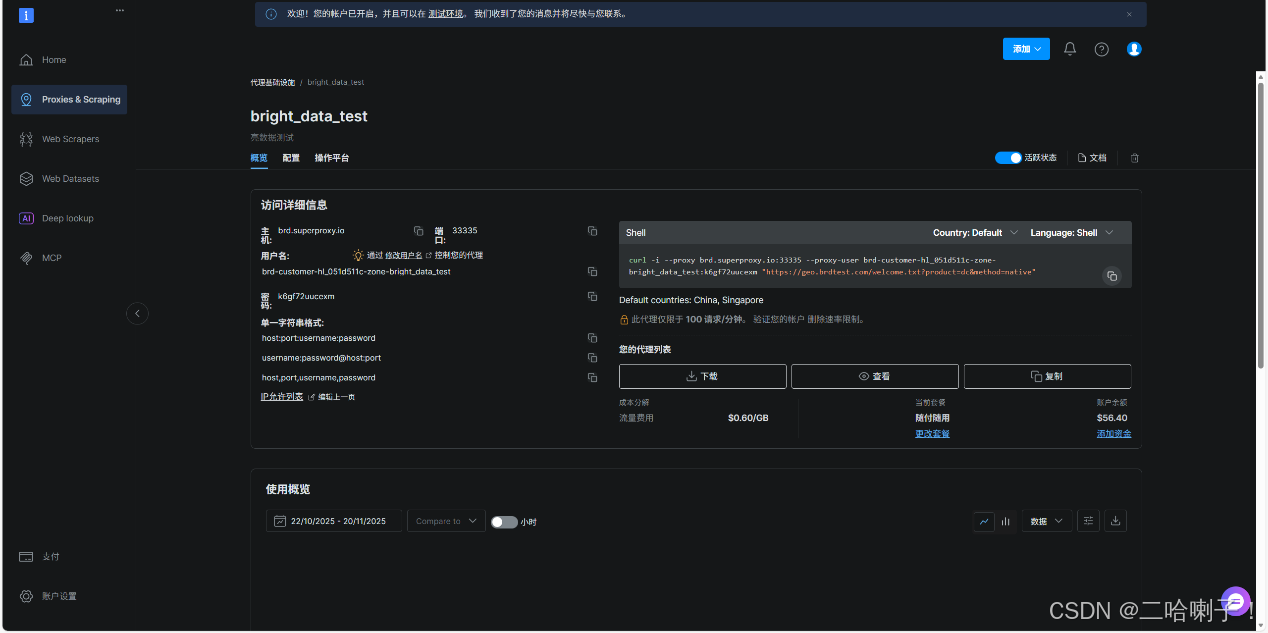Open Proxies & Scraping section
Image resolution: width=1268 pixels, height=633 pixels.
pos(69,99)
